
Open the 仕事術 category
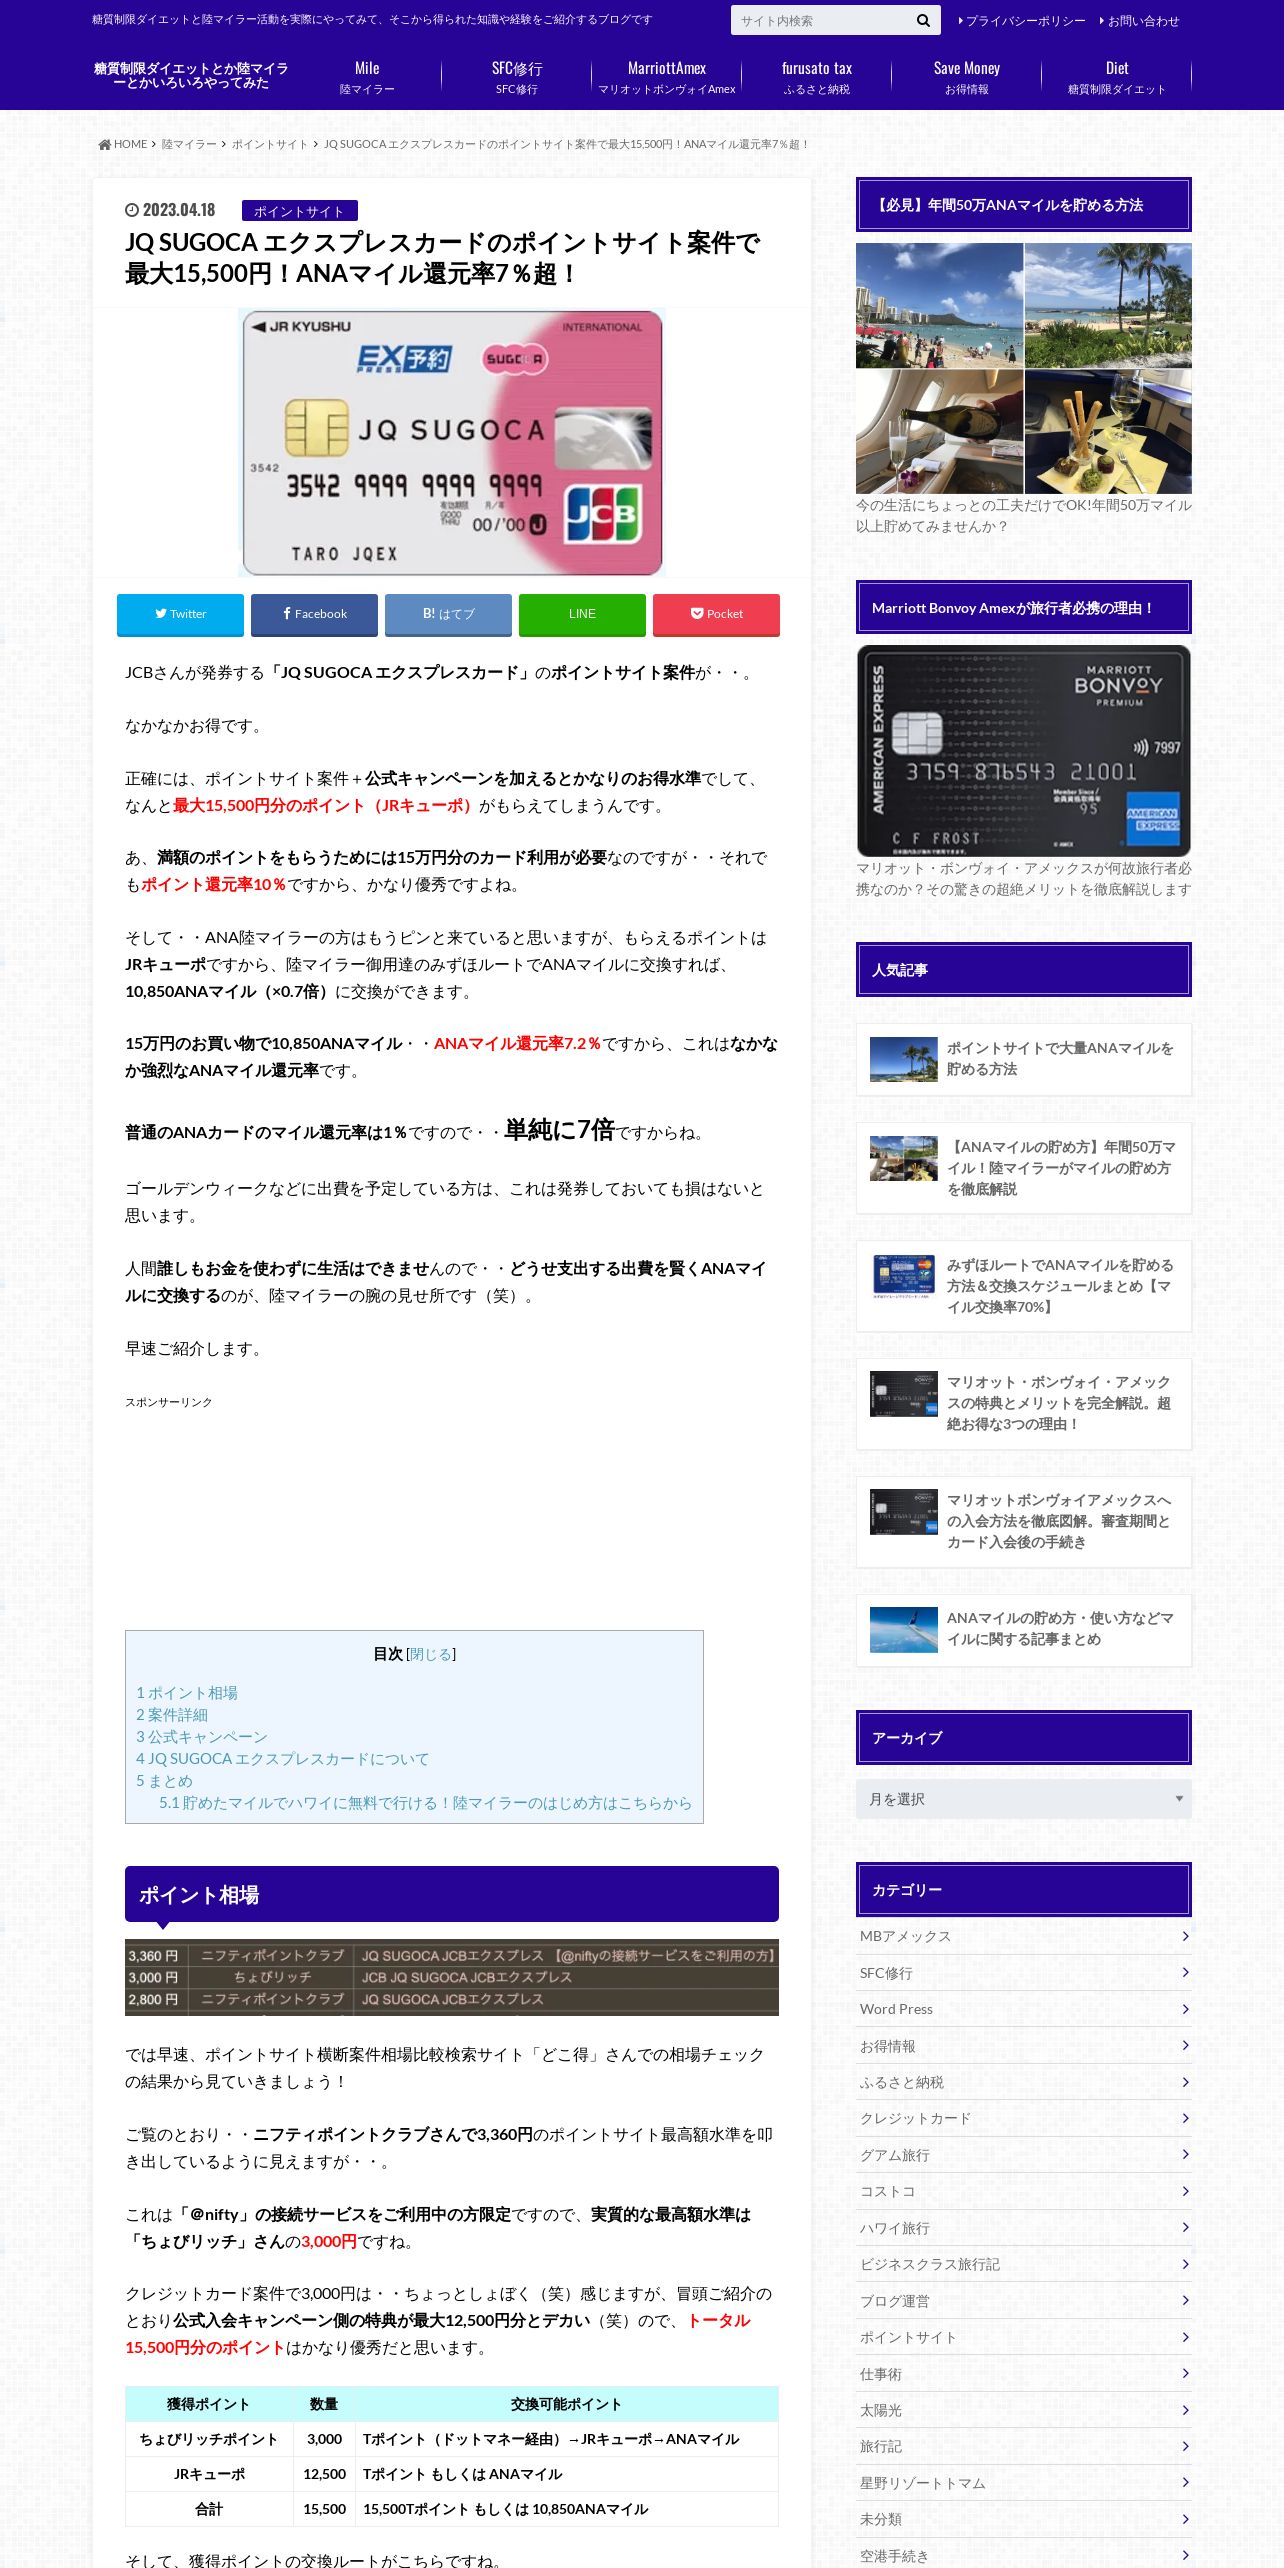coord(1023,2374)
